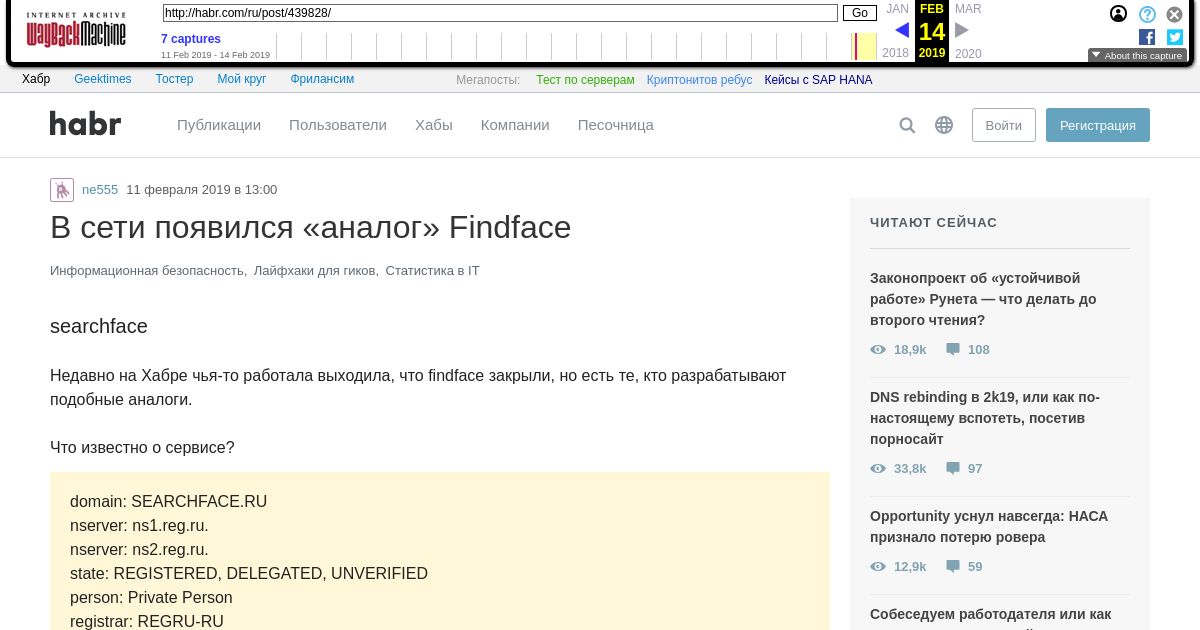
Task: Click the Wayback URL input field
Action: [500, 13]
